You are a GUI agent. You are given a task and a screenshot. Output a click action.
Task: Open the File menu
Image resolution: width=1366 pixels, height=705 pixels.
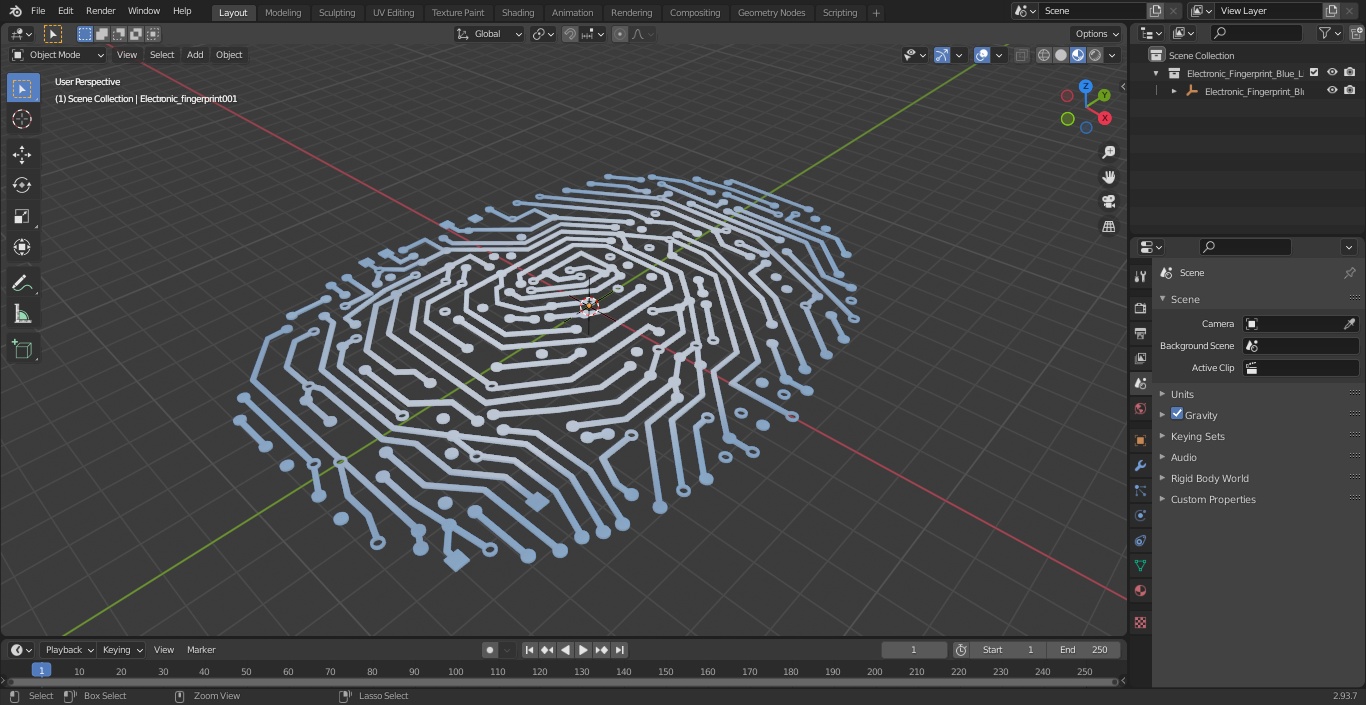pyautogui.click(x=38, y=11)
